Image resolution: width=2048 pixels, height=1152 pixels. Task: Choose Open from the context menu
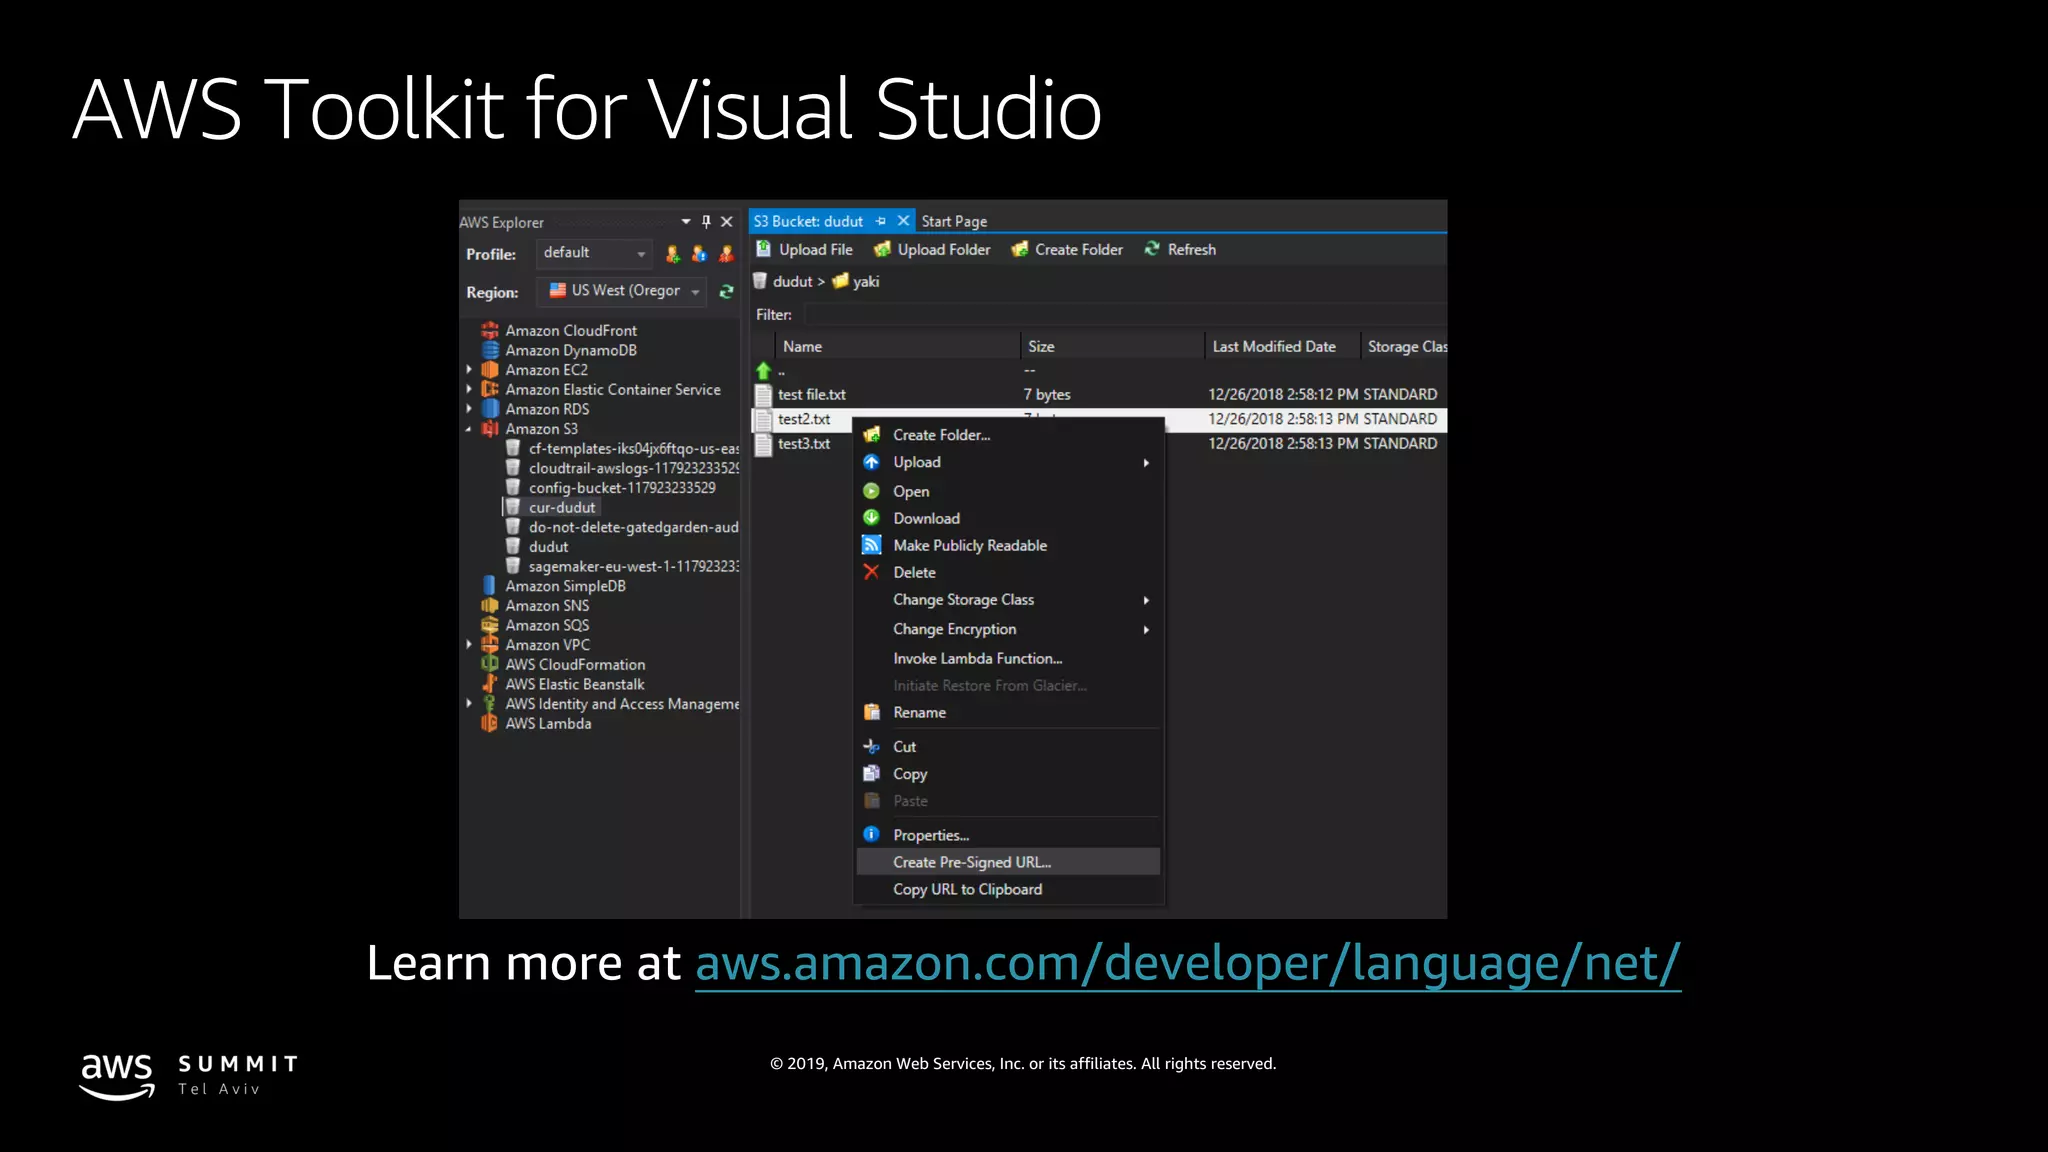coord(1009,491)
